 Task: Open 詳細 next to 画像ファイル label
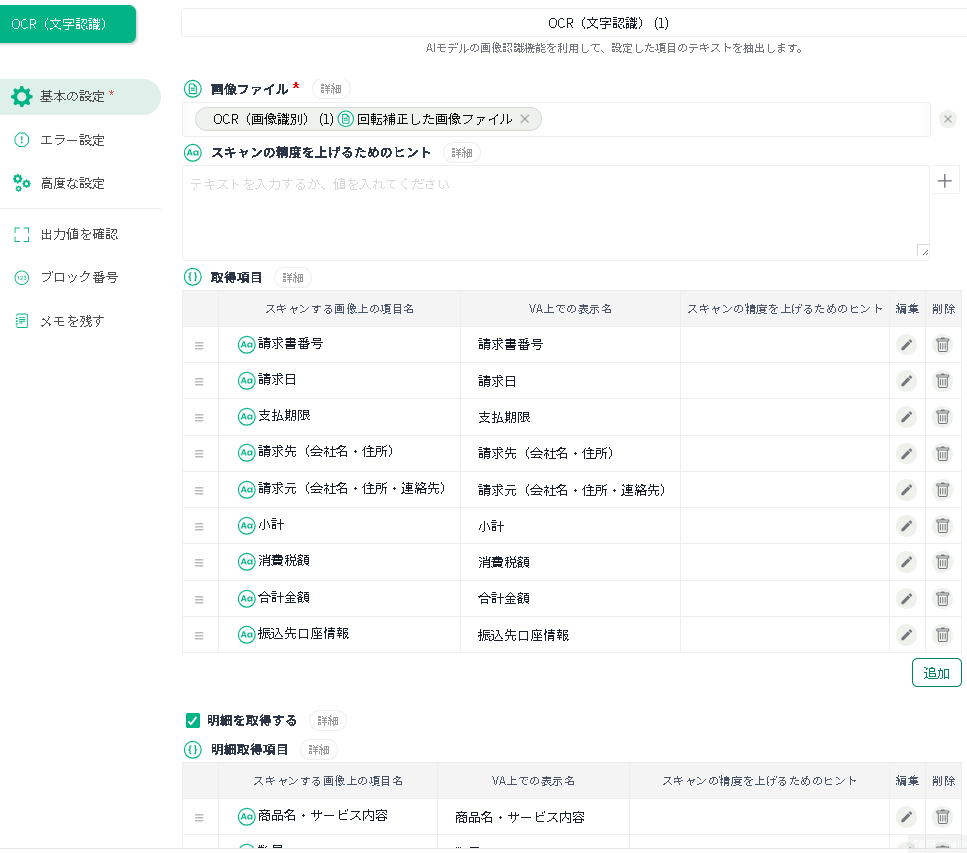(331, 89)
